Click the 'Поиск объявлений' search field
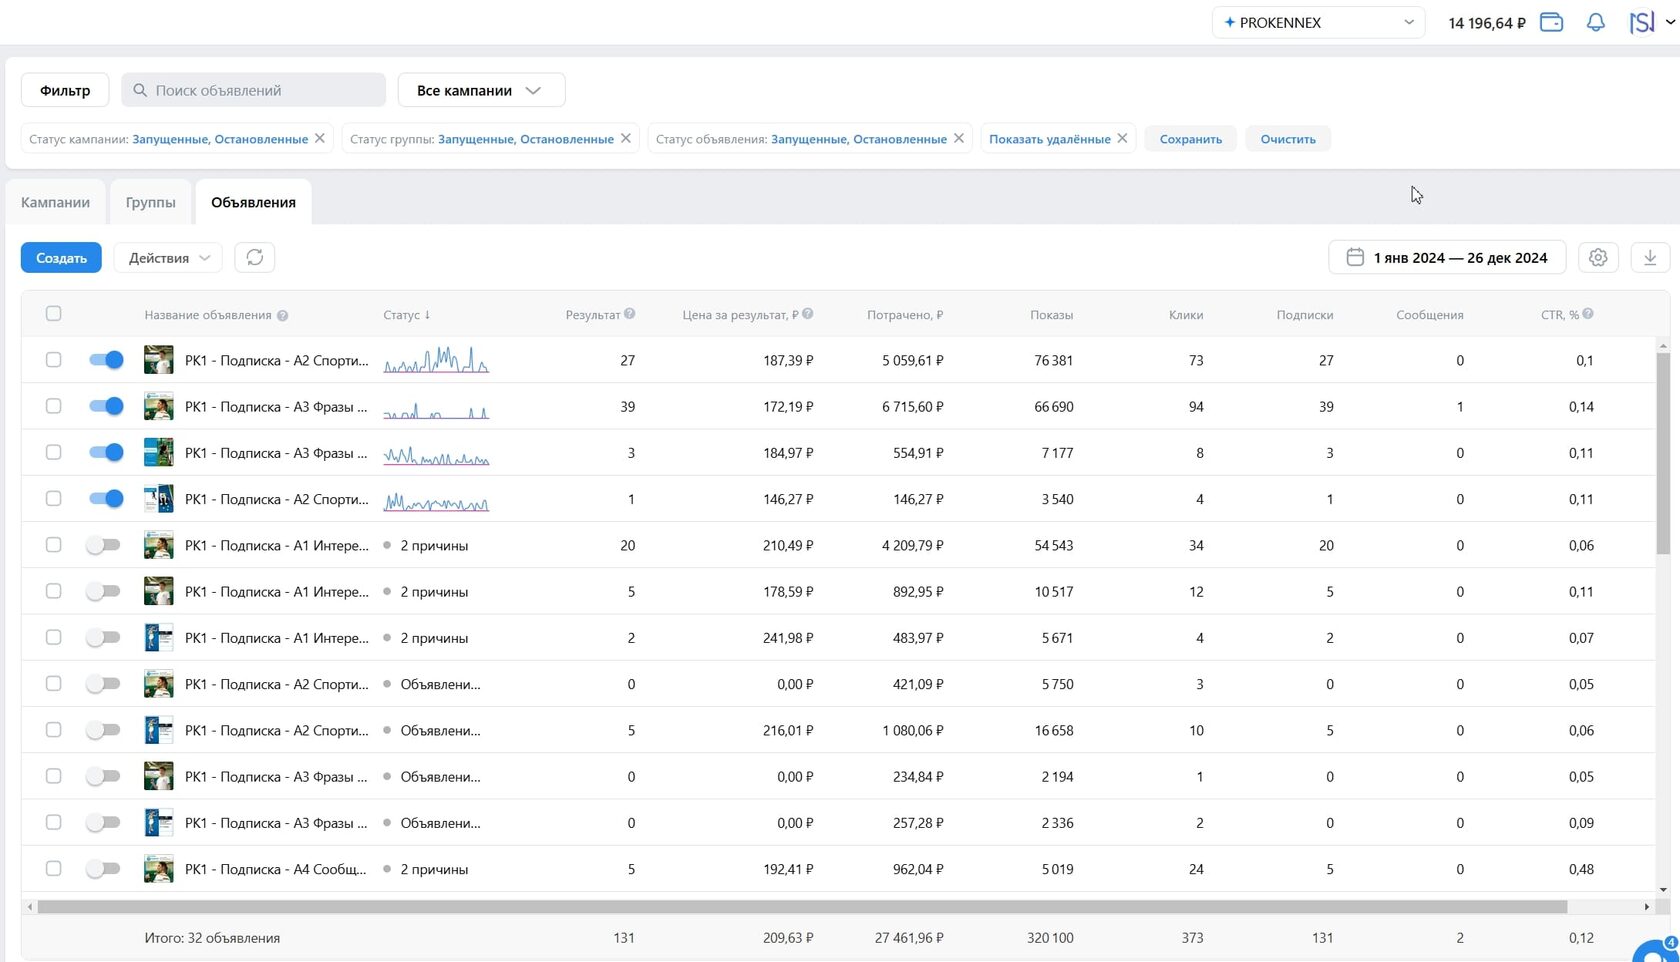The image size is (1680, 962). 254,90
